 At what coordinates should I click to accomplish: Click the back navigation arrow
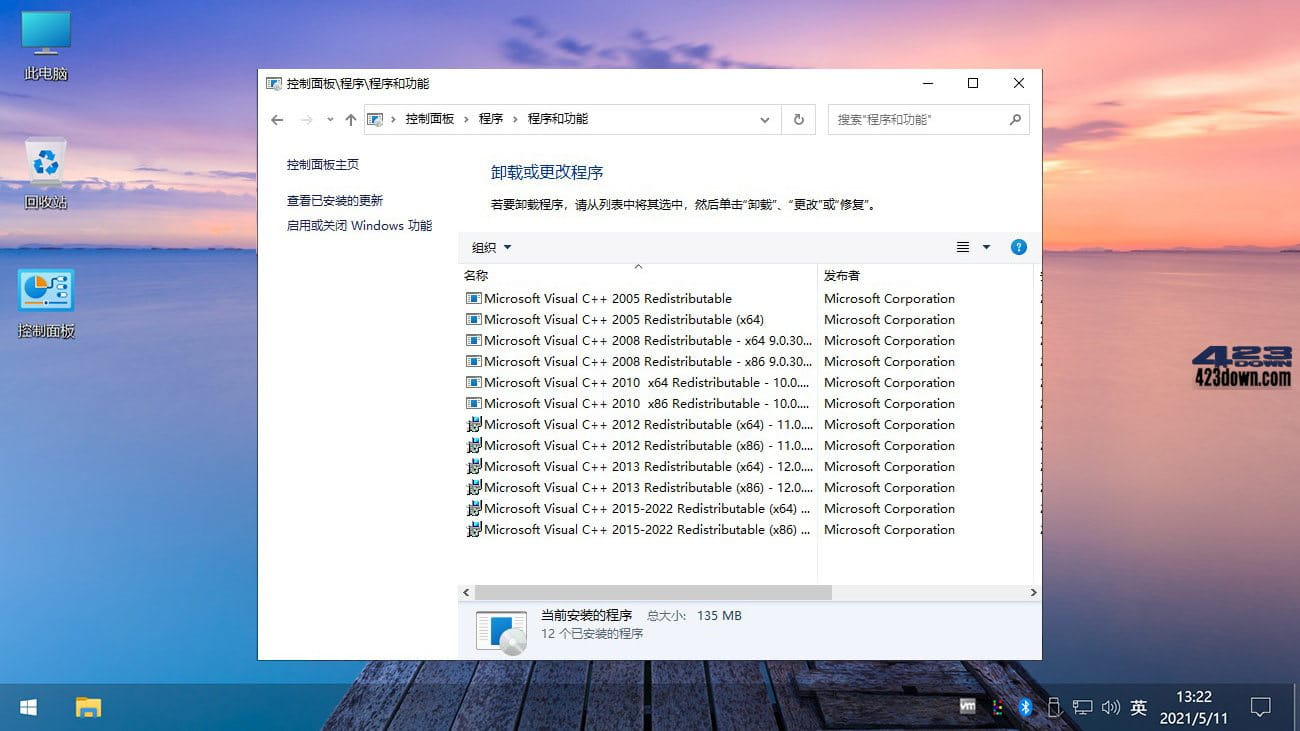point(277,119)
